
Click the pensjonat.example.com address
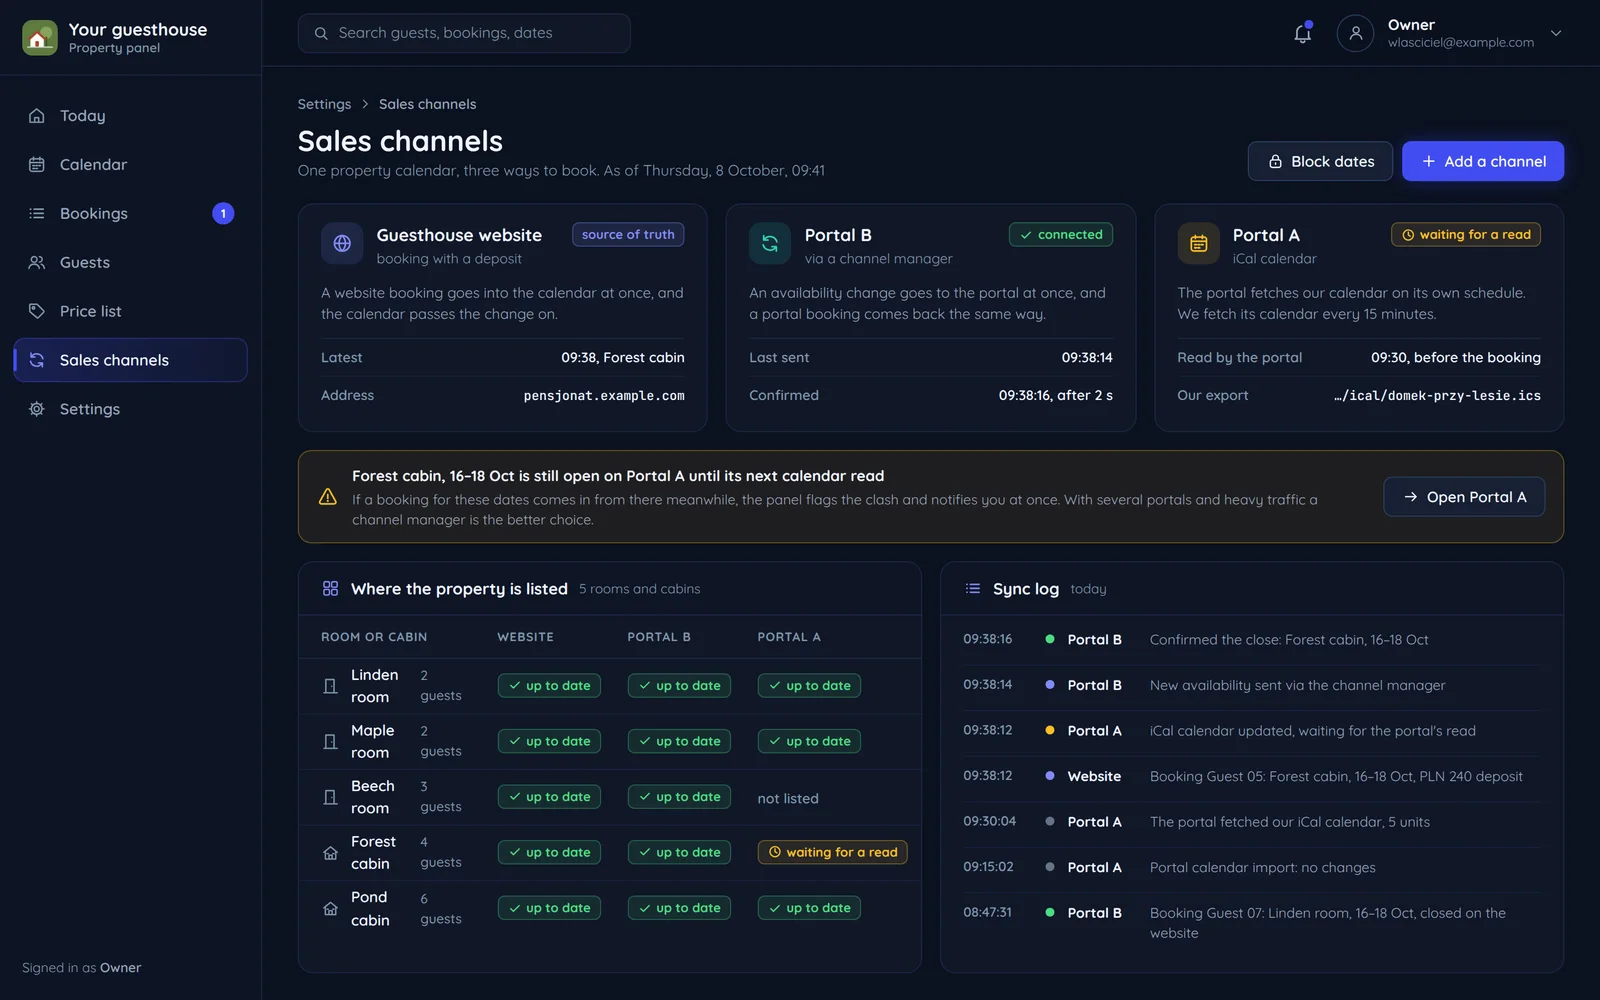(604, 396)
